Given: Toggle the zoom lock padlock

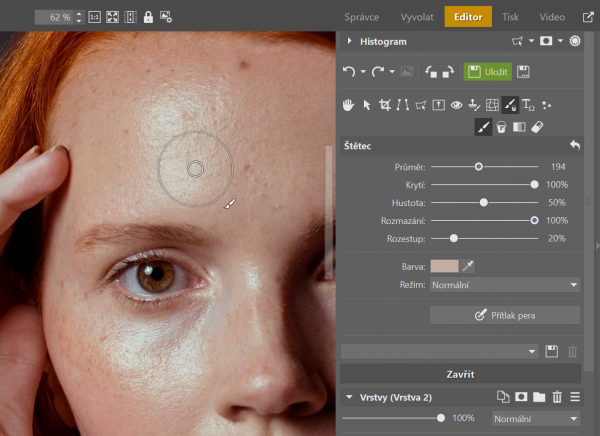Looking at the screenshot, I should [x=148, y=17].
